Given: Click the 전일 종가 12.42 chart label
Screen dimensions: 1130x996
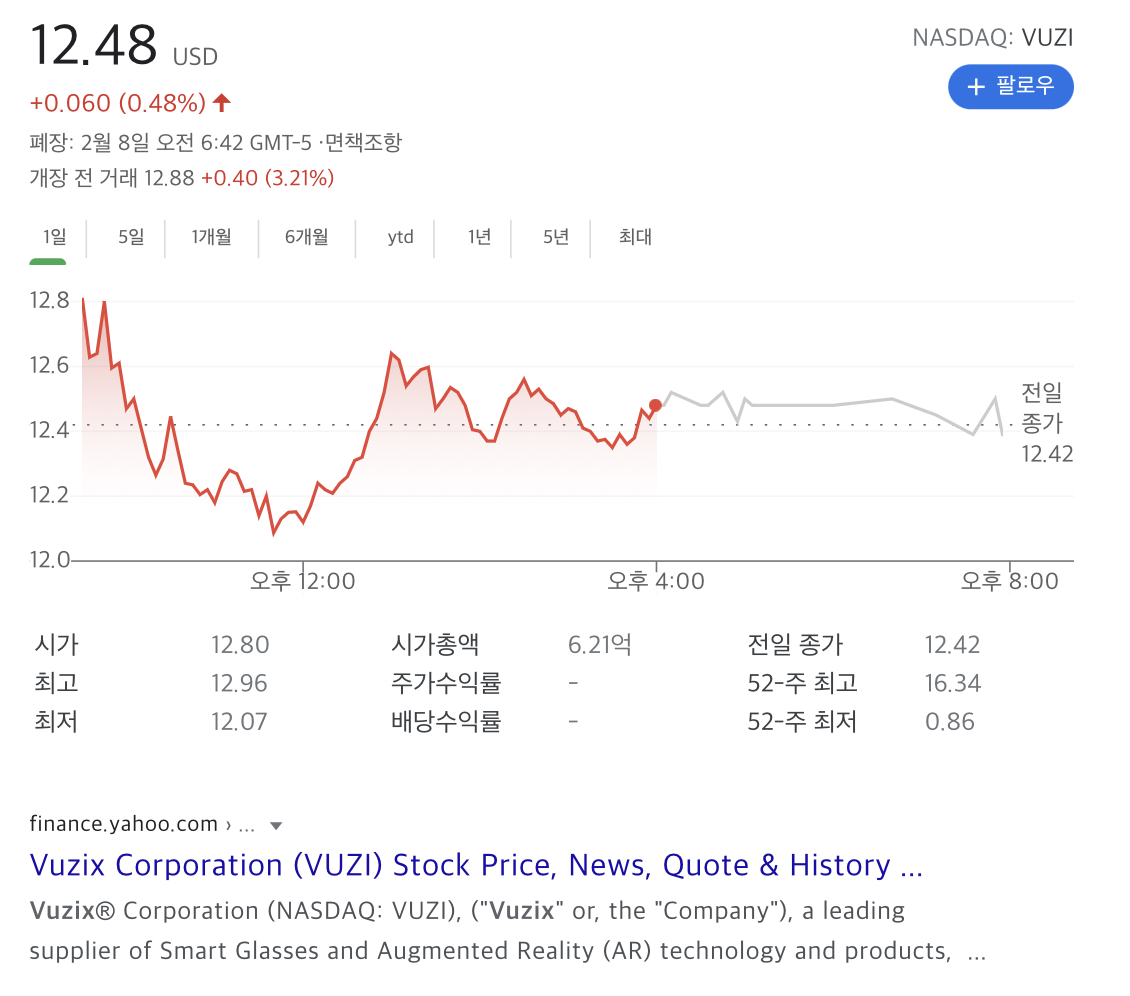Looking at the screenshot, I should 1046,423.
